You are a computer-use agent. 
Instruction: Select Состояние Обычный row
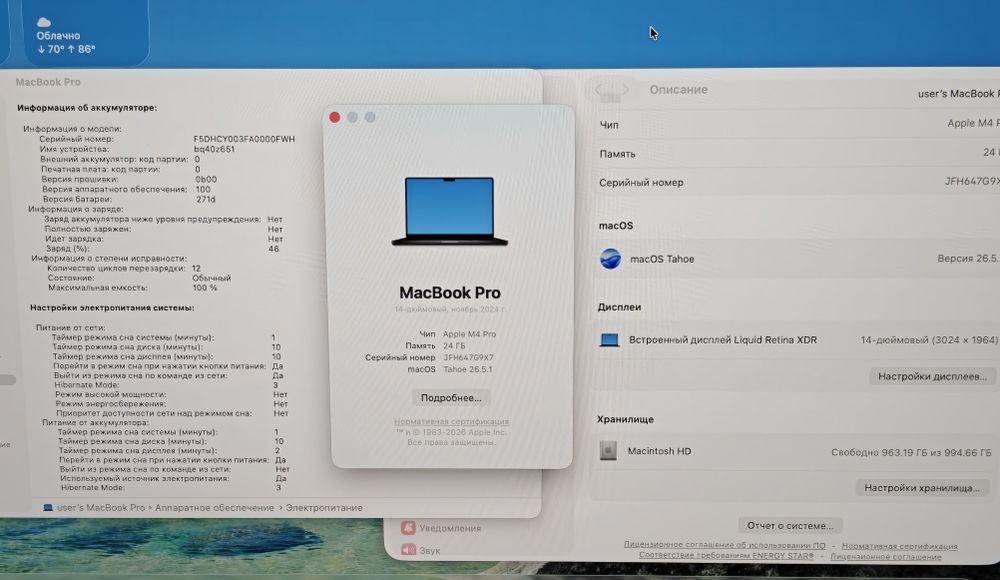click(x=140, y=278)
